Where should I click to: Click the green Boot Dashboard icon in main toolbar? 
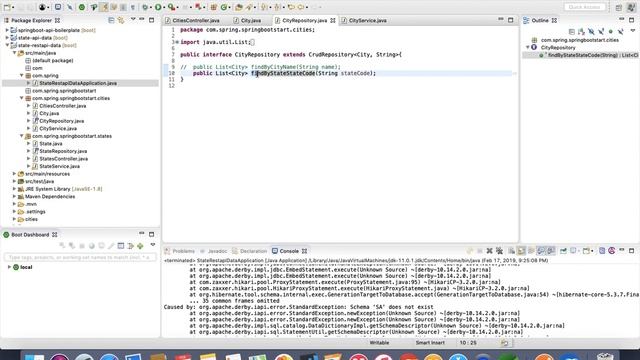[82, 7]
